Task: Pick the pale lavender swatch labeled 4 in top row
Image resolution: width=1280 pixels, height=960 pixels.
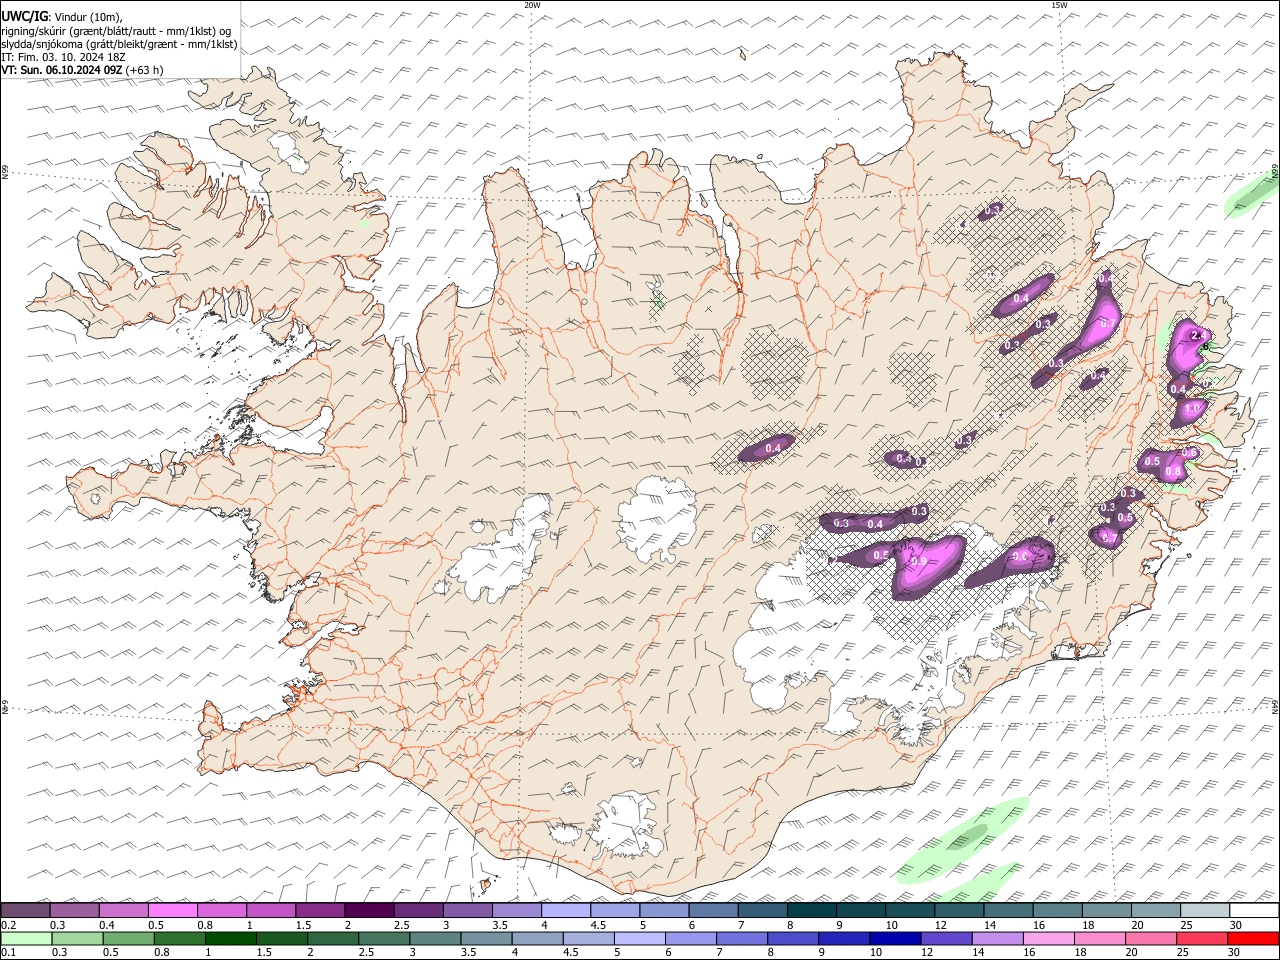Action: 566,911
